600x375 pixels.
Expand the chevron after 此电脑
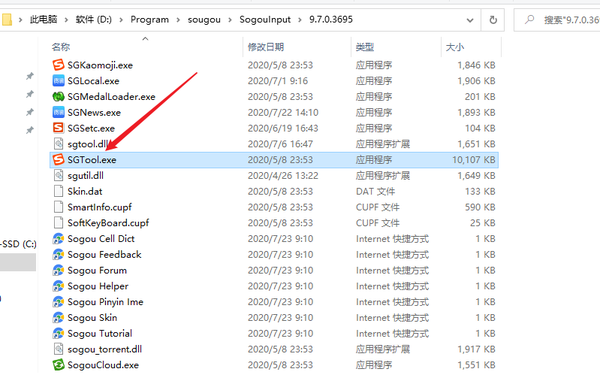(x=66, y=20)
